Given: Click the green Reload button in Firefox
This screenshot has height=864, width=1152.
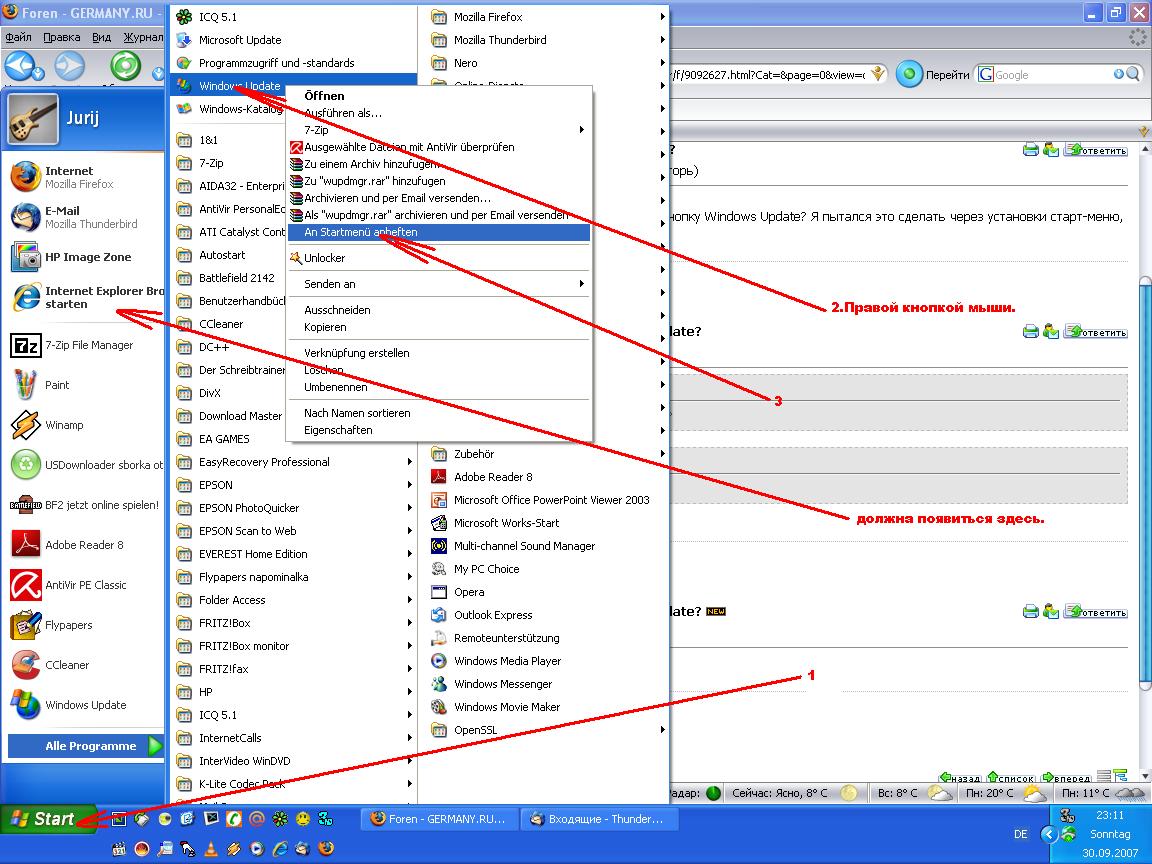Looking at the screenshot, I should coord(126,66).
